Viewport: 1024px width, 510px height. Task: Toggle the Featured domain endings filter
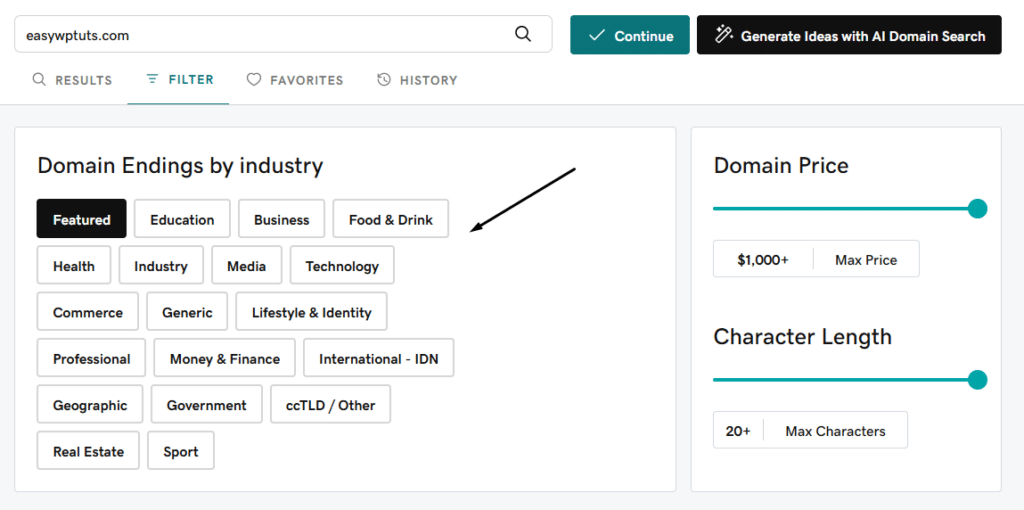(82, 219)
